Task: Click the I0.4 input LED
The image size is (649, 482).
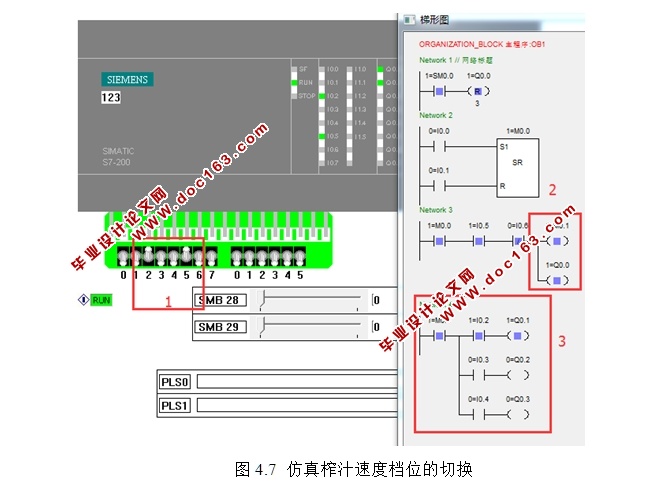Action: click(322, 123)
